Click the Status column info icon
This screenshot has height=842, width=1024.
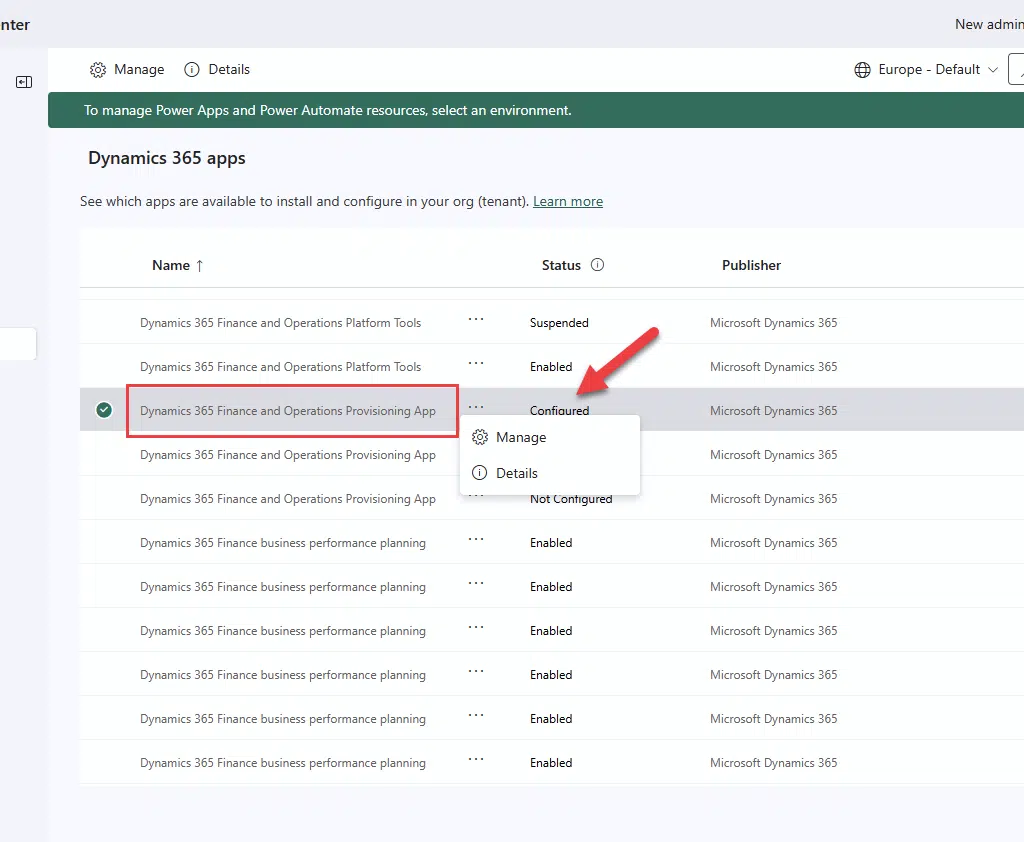(x=598, y=265)
